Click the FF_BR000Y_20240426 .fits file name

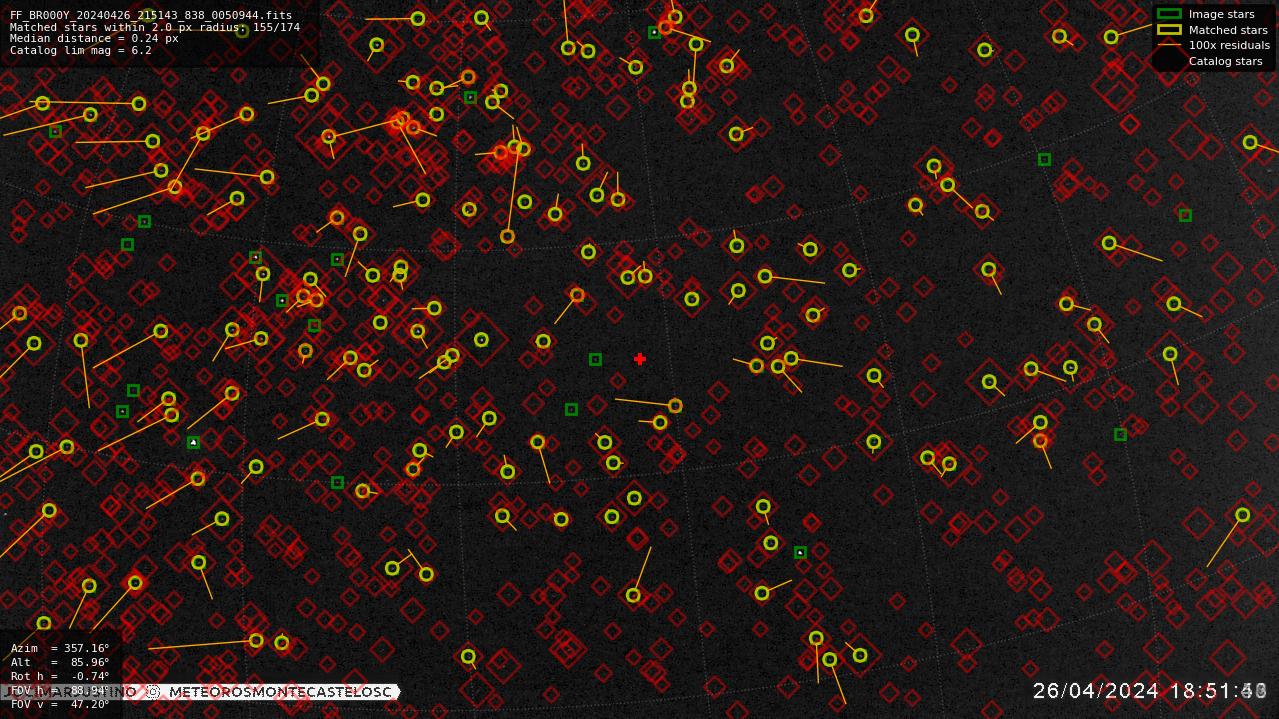(x=151, y=16)
